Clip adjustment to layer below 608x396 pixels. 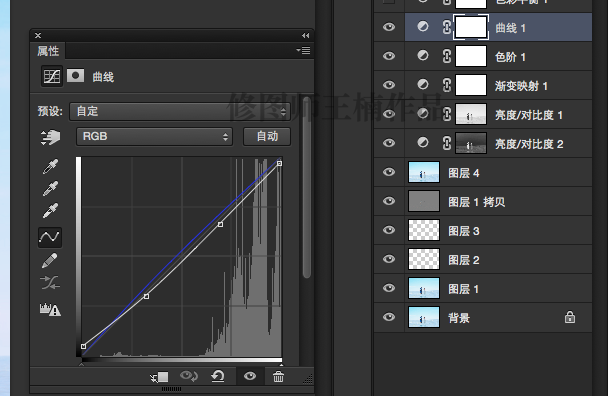click(x=159, y=377)
